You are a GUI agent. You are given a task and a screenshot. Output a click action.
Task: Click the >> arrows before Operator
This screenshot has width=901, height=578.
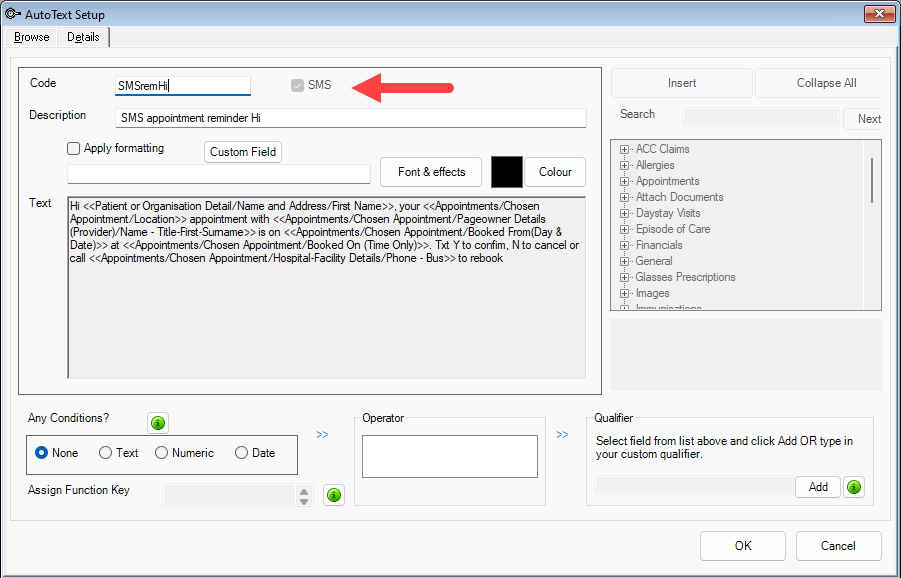(322, 434)
